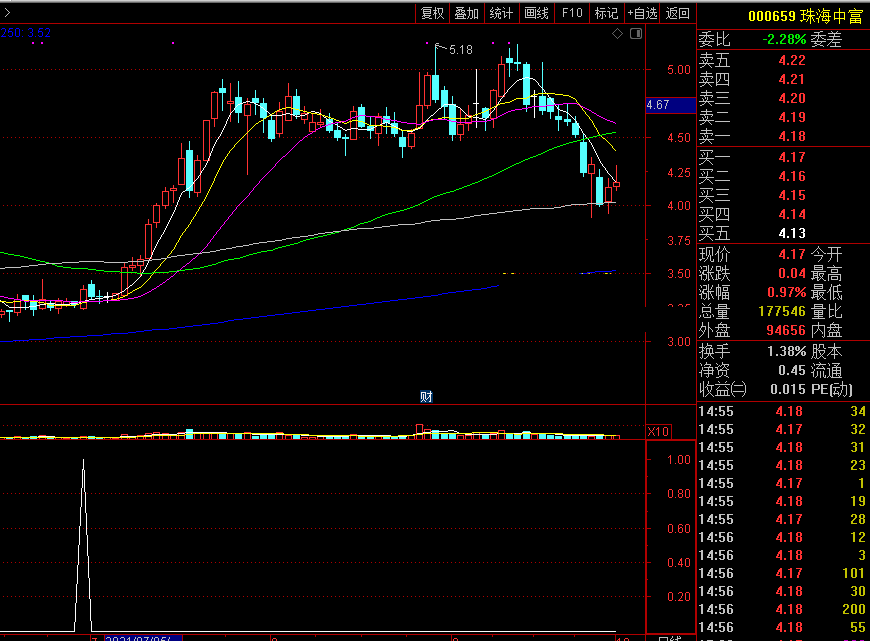
Task: Expand the panel with top-left arrow
Action: pos(7,12)
